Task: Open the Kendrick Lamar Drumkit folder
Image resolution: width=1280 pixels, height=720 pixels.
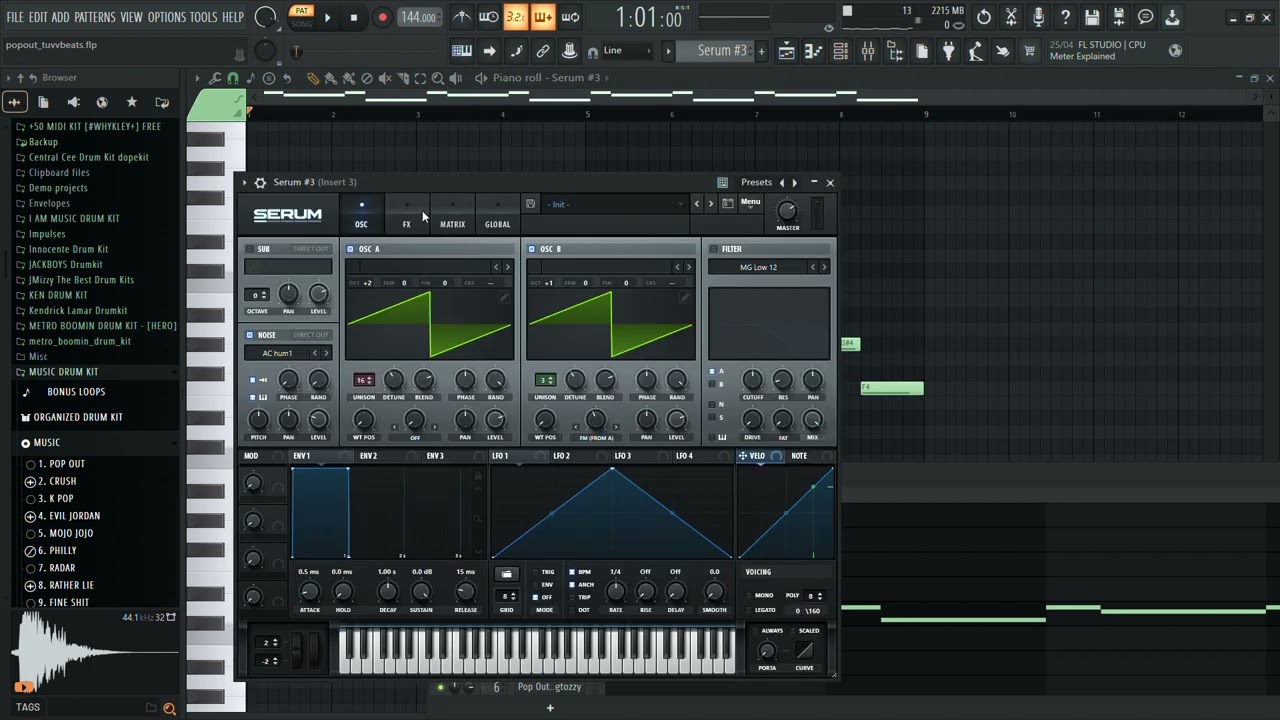Action: click(78, 311)
